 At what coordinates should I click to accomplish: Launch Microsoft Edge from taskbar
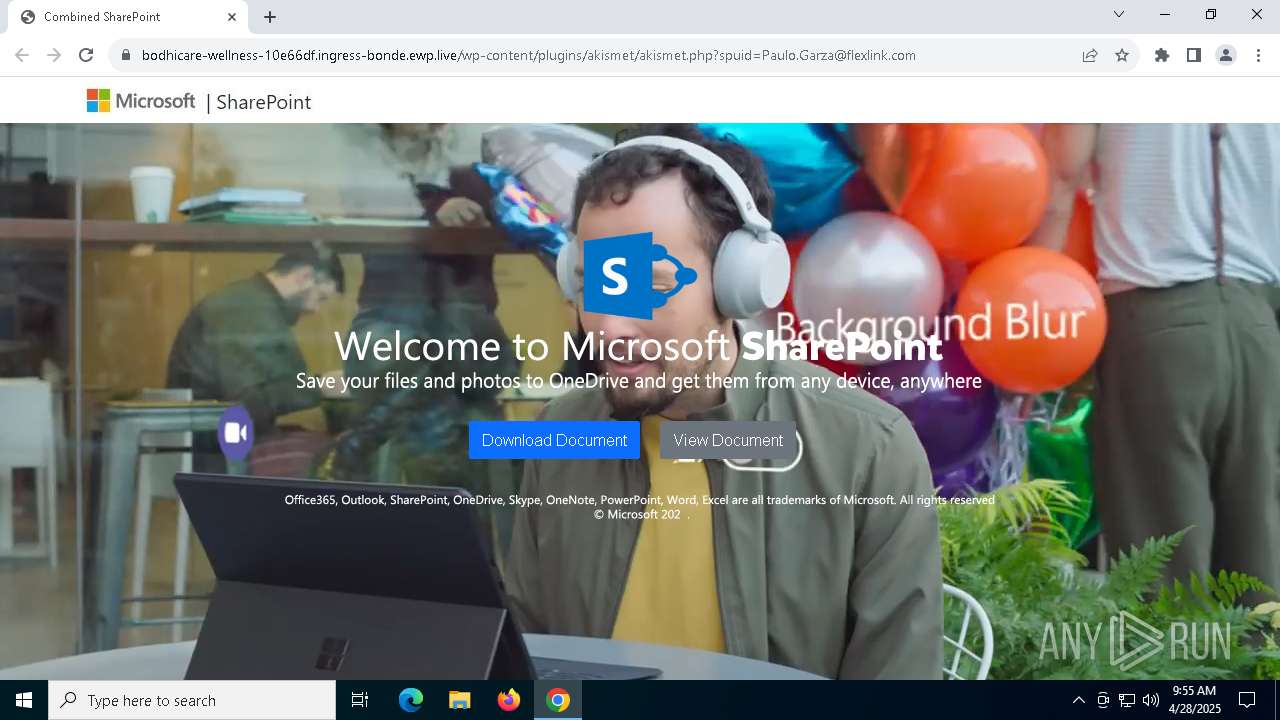point(411,700)
